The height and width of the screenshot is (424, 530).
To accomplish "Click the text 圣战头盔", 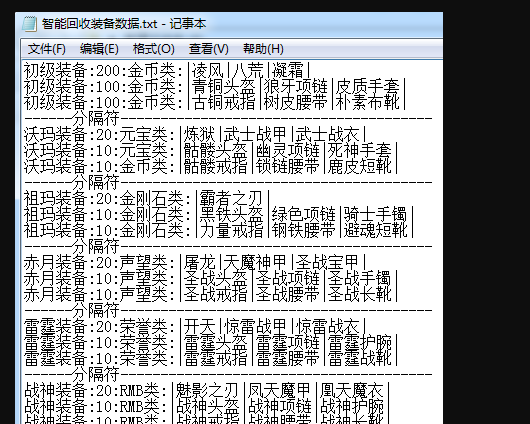I will [215, 278].
